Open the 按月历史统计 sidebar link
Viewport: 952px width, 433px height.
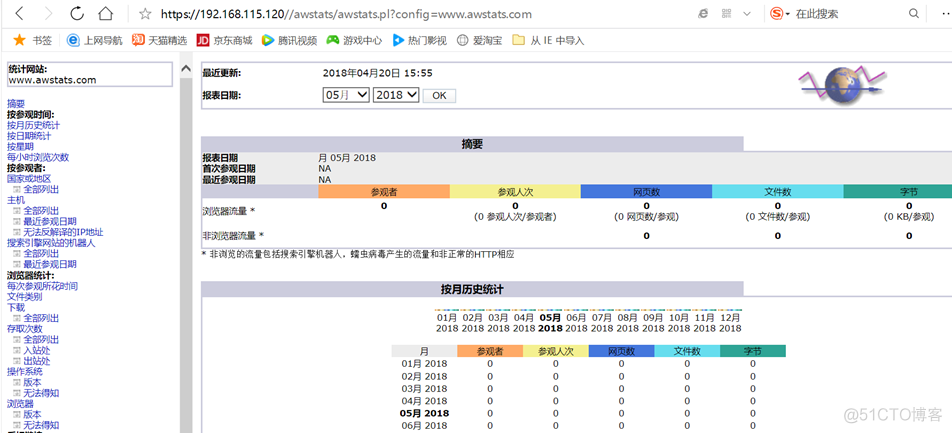[33, 125]
